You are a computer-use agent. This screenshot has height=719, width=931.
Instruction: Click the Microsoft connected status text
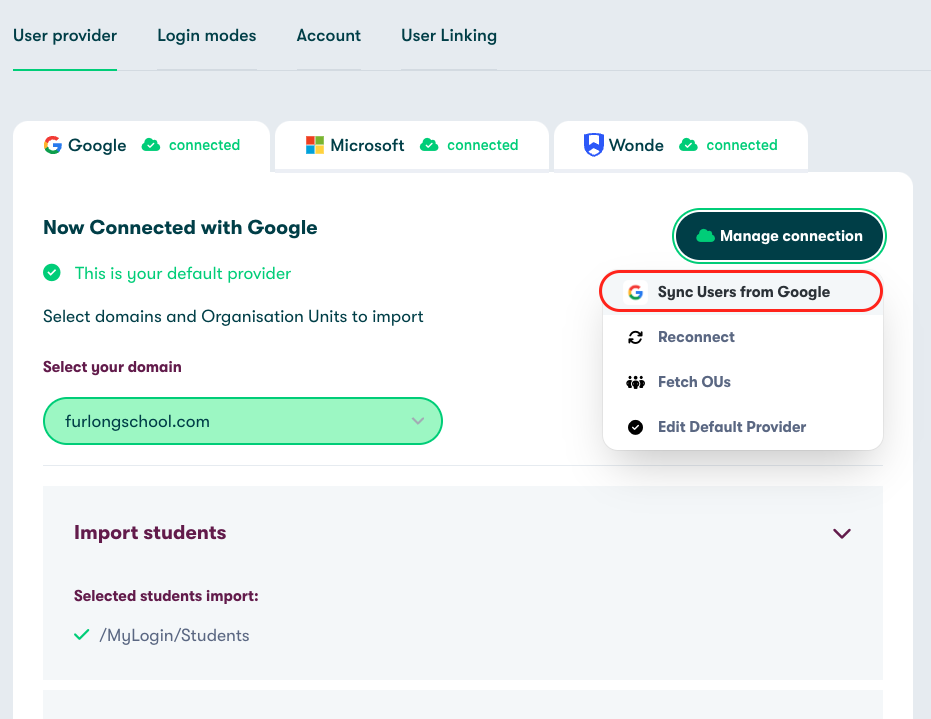pos(483,145)
